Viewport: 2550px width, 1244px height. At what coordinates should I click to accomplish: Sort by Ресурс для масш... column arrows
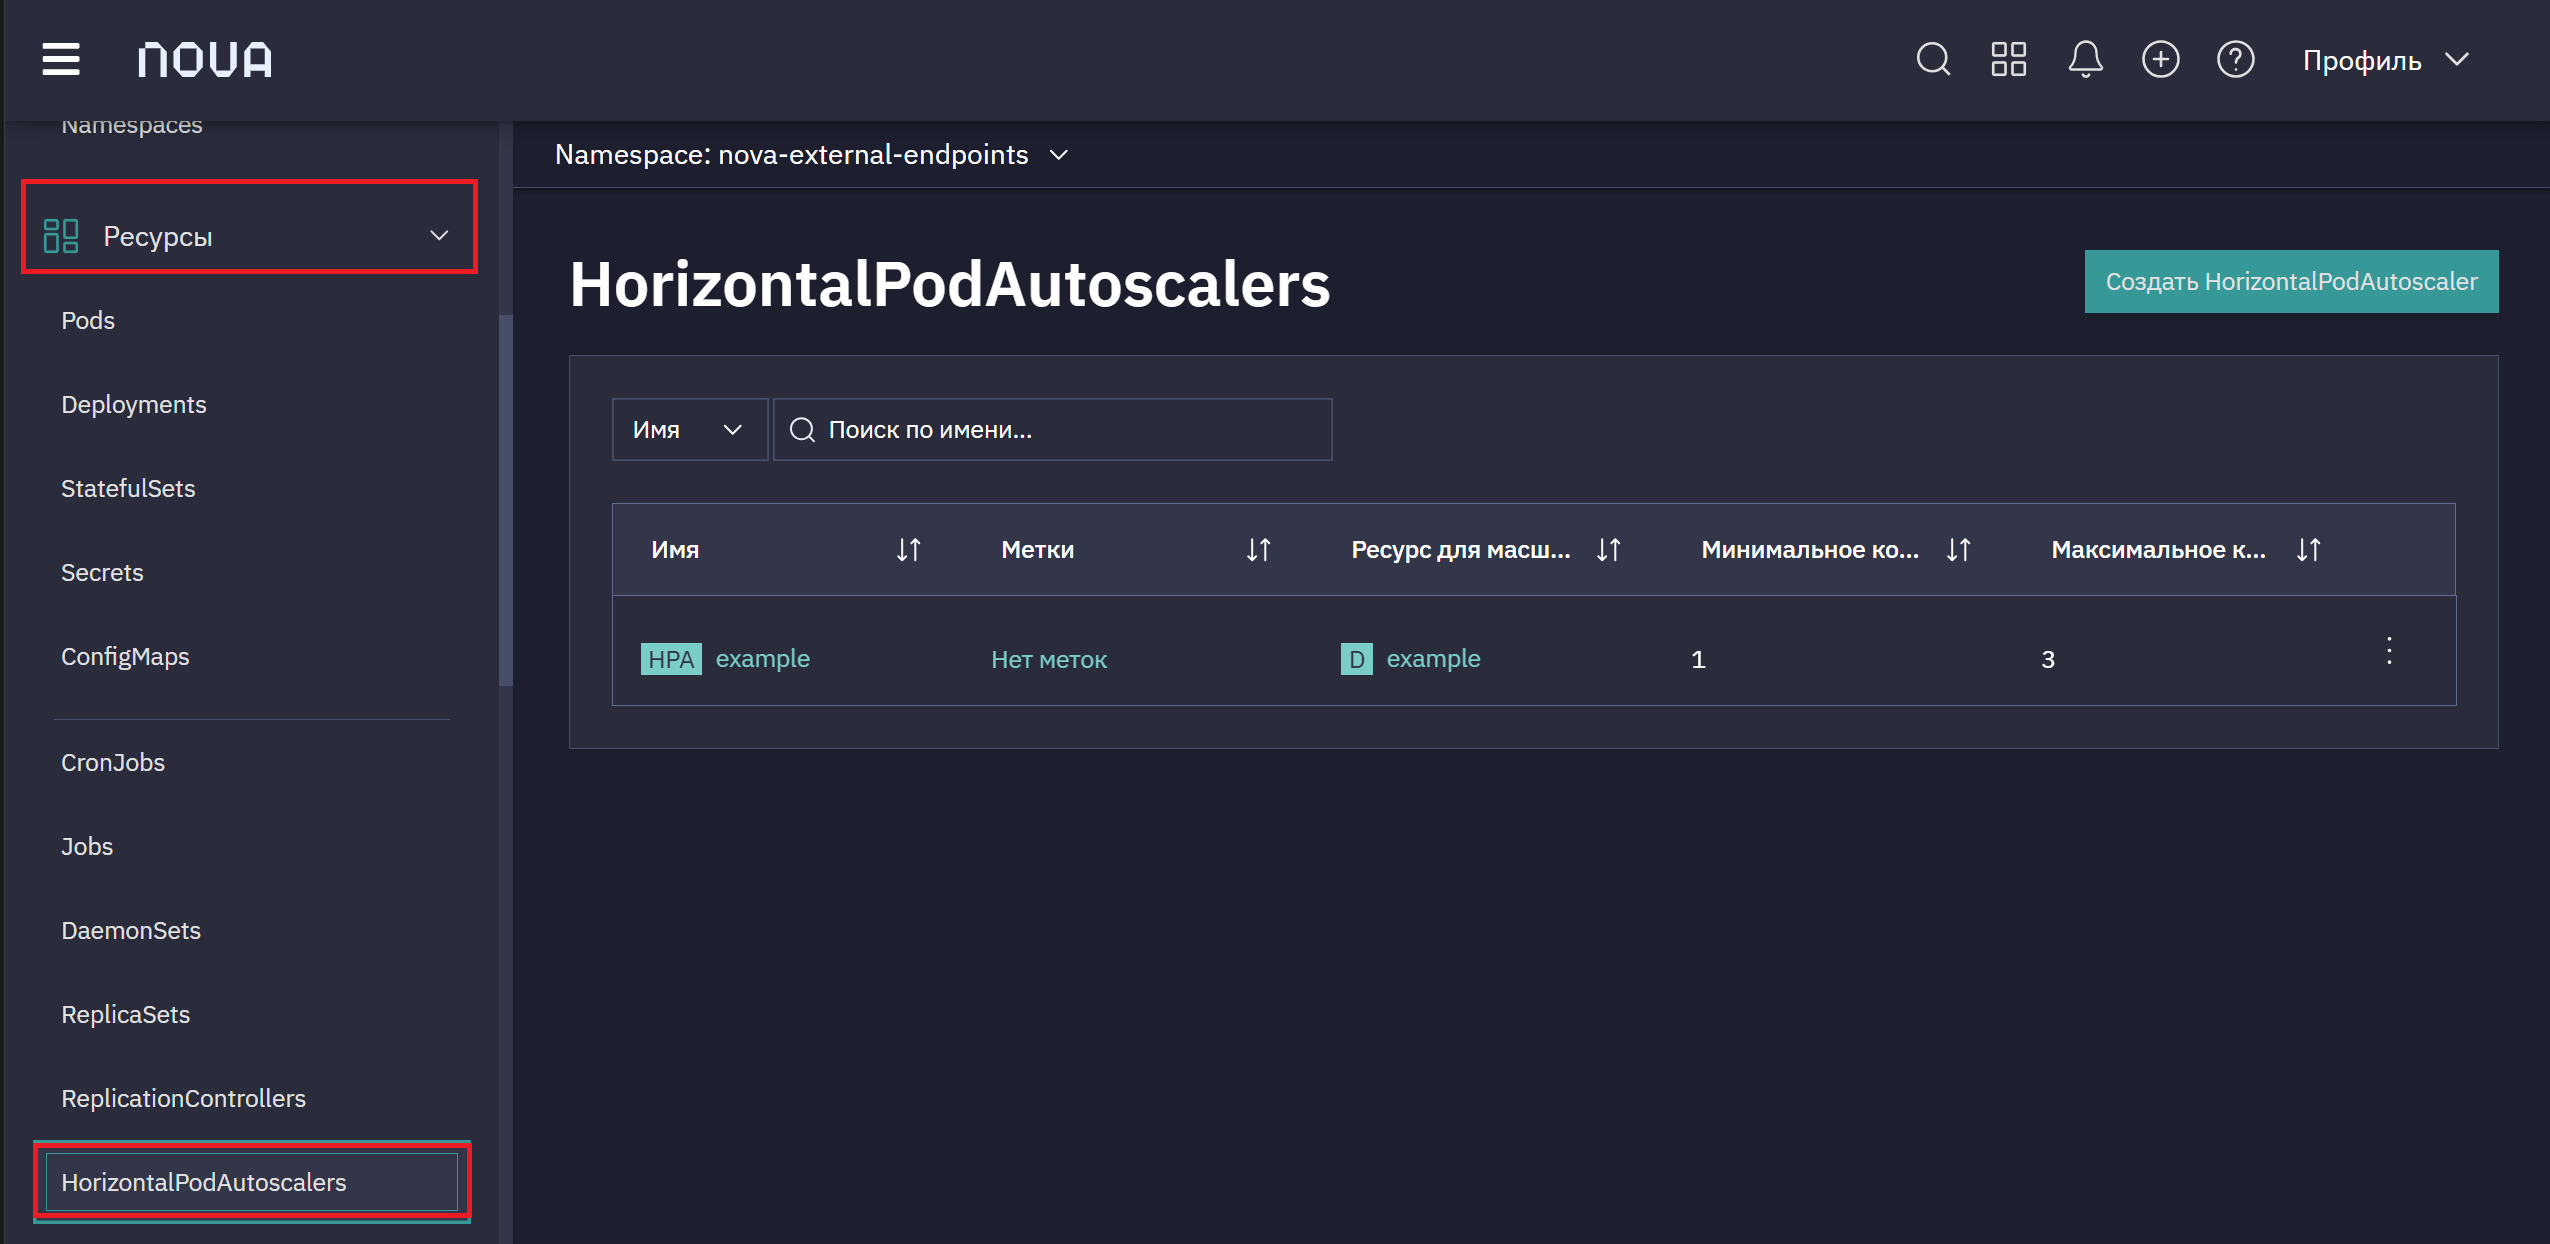[x=1608, y=549]
